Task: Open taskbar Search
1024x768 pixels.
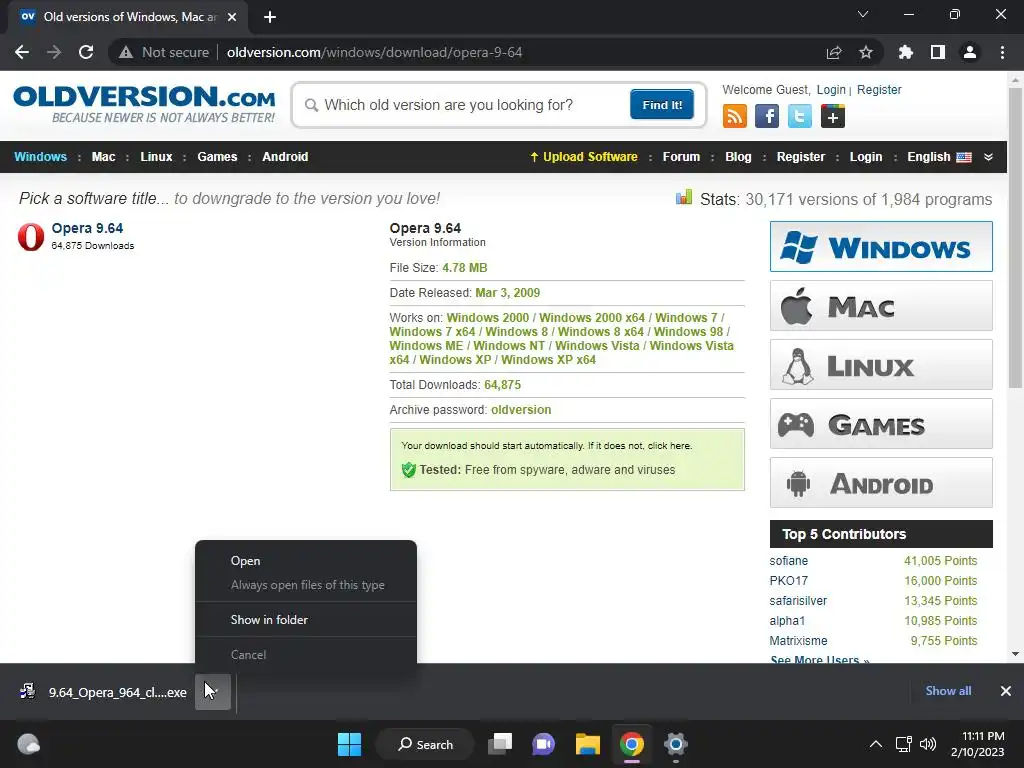Action: tap(425, 744)
